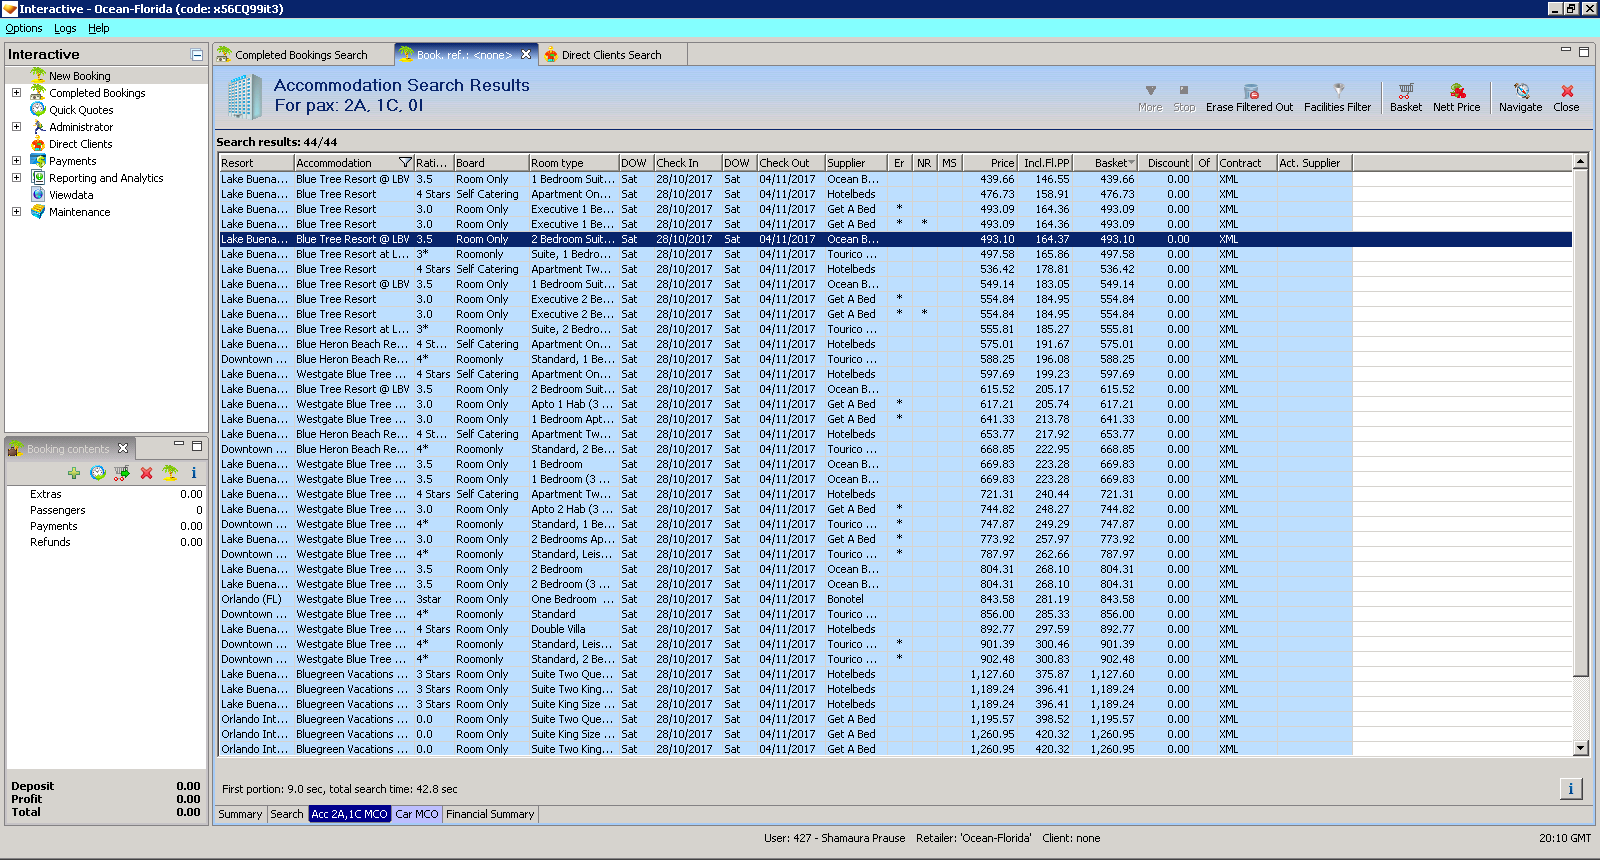Click the Quick Quotes clock icon
Viewport: 1600px width, 860px height.
[38, 109]
